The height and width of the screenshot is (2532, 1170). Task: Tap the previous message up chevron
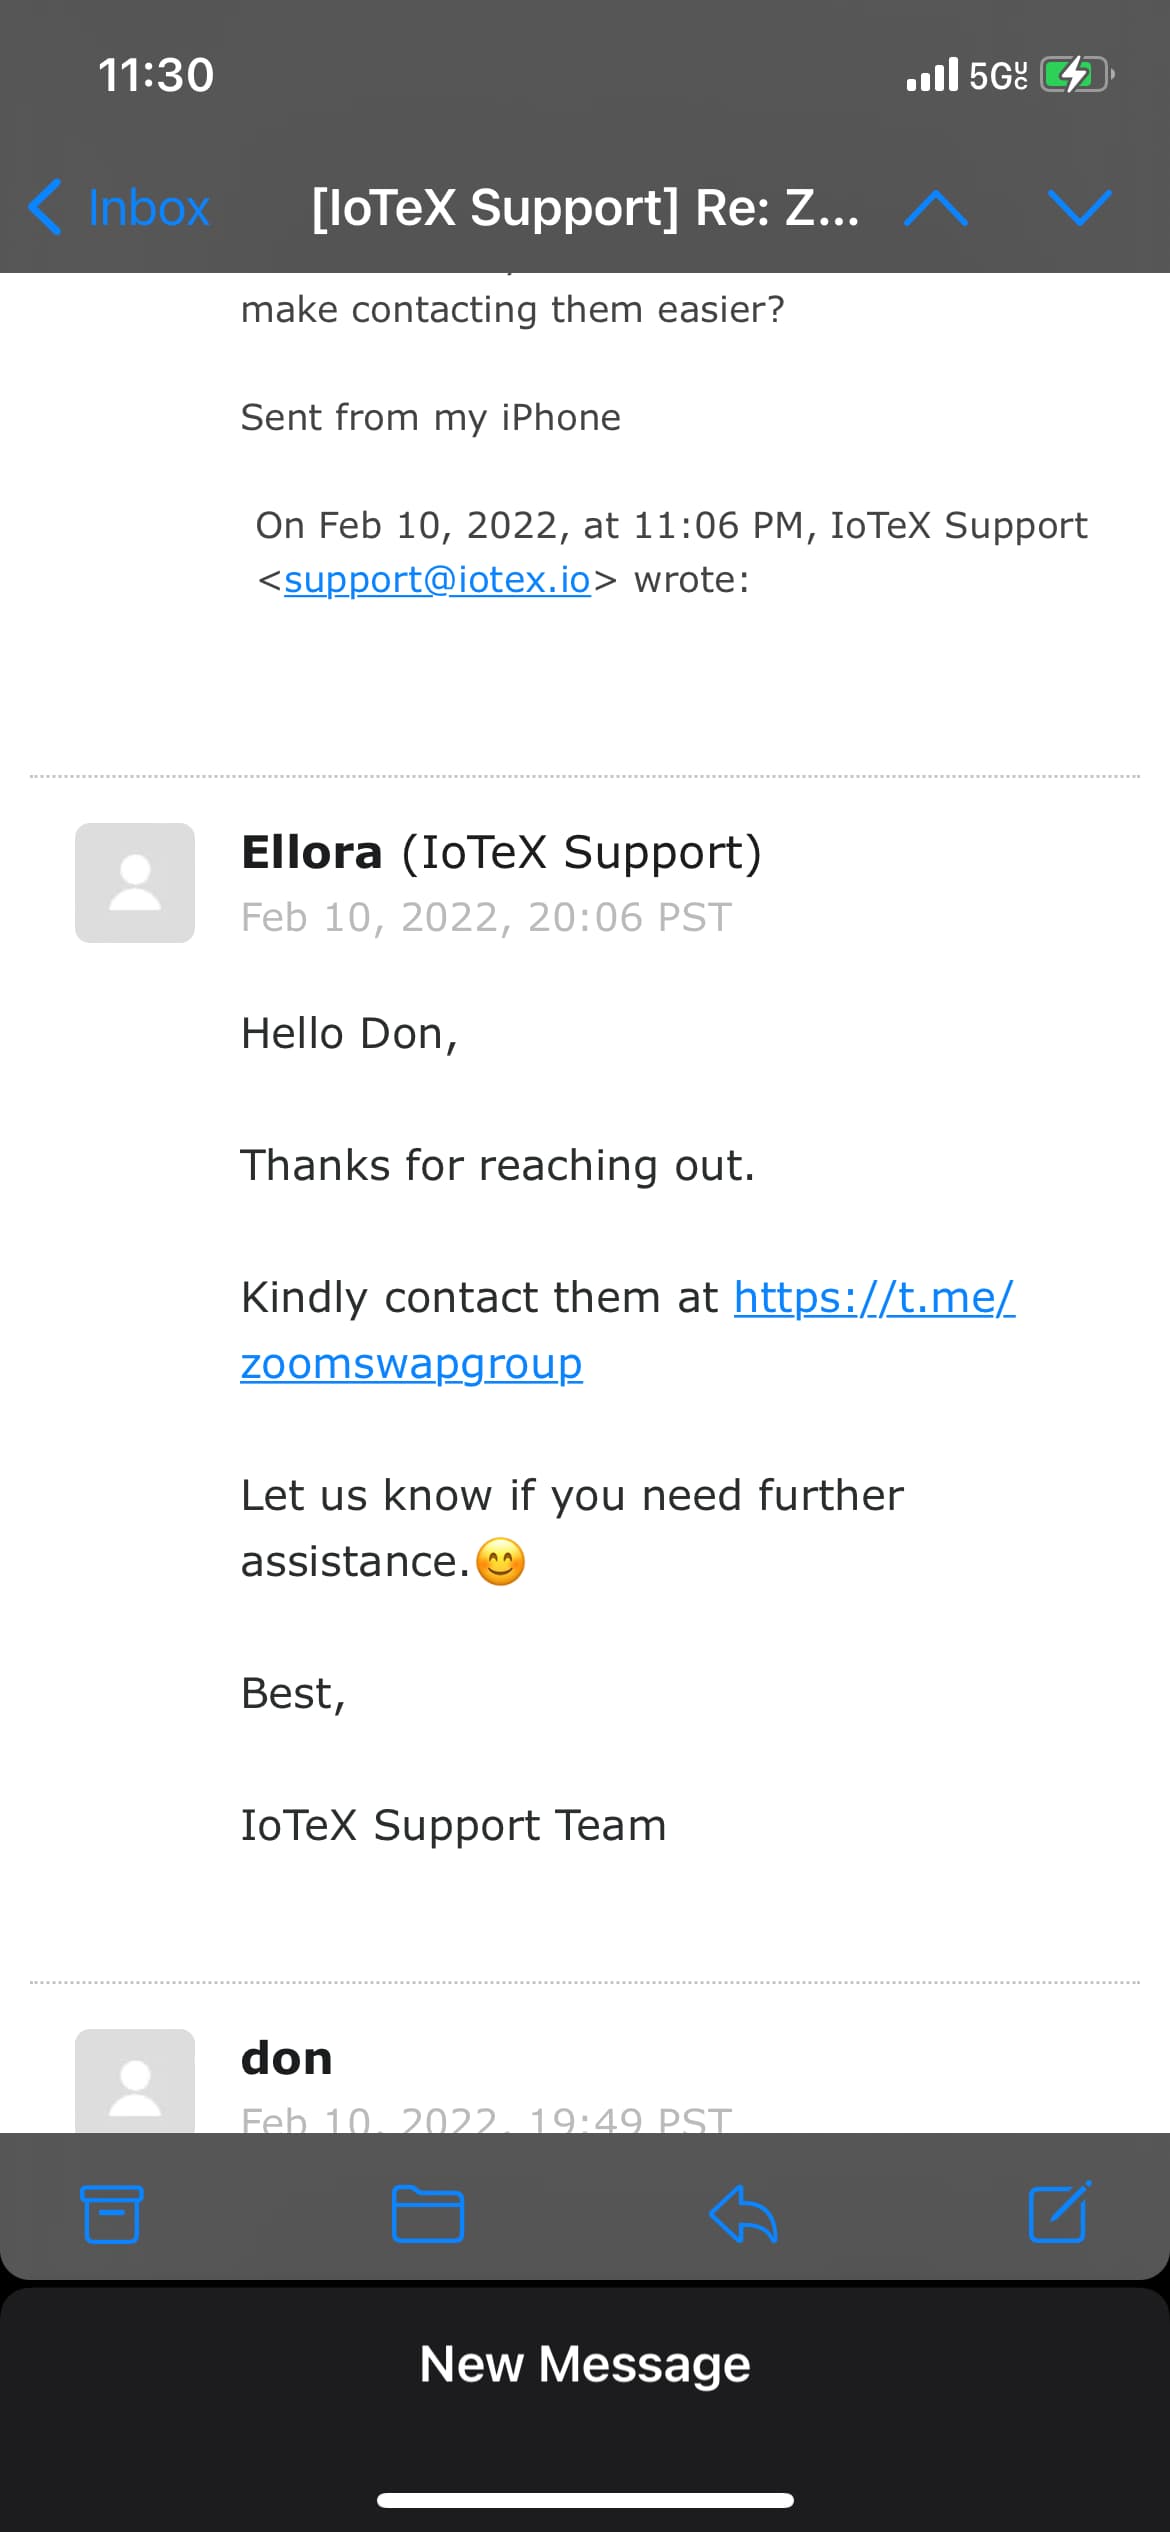(935, 208)
